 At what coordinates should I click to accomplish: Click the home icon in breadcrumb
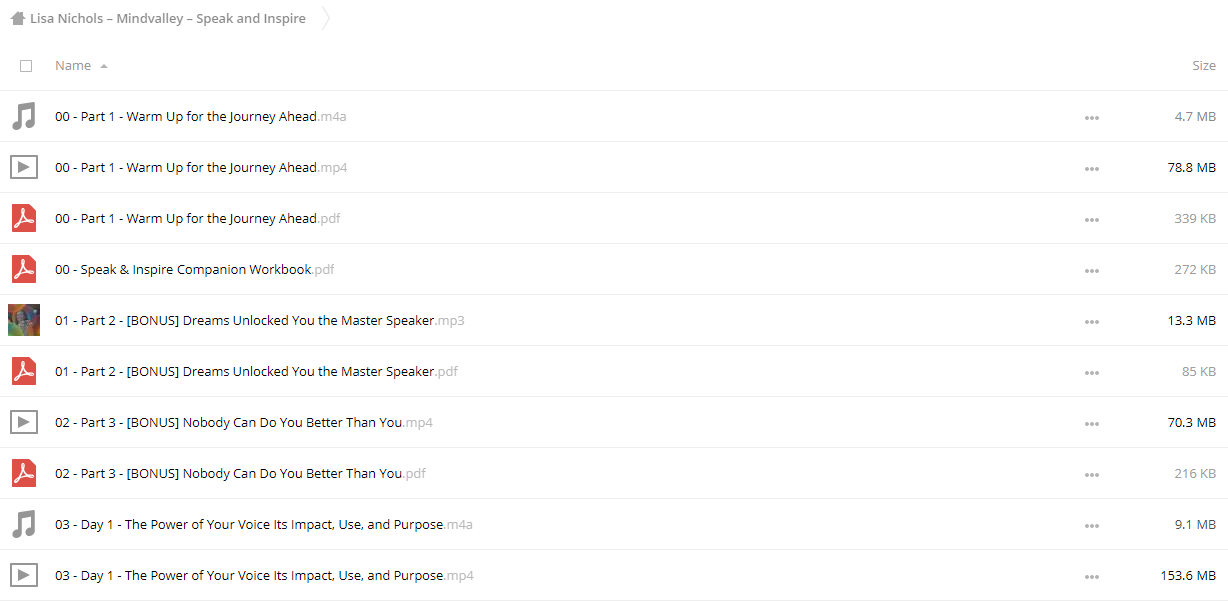(18, 19)
